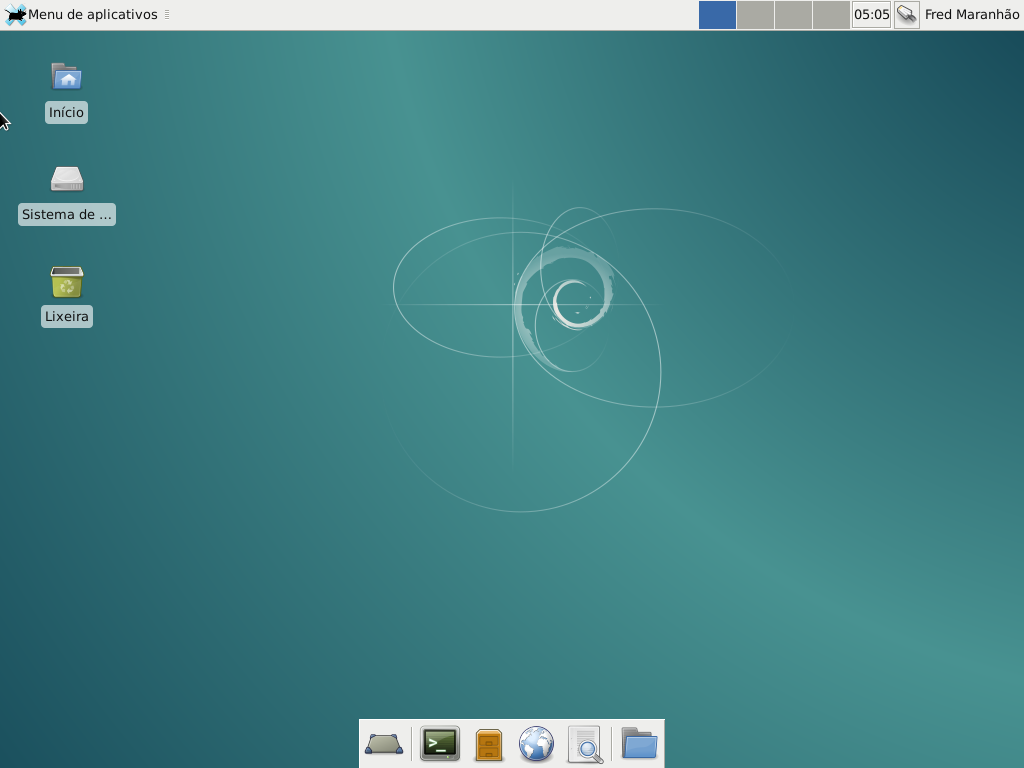Switch to the third workspace
Screen dimensions: 1024x768
(793, 15)
